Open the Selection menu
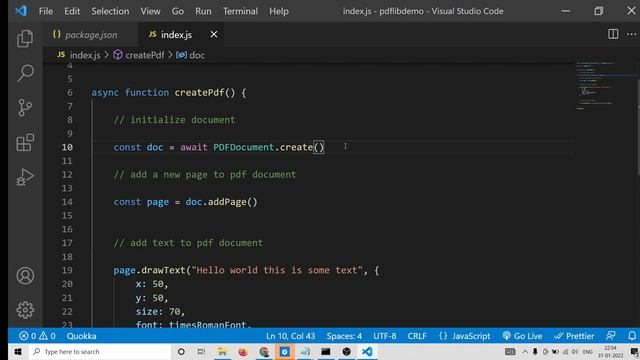640x360 pixels. 110,11
